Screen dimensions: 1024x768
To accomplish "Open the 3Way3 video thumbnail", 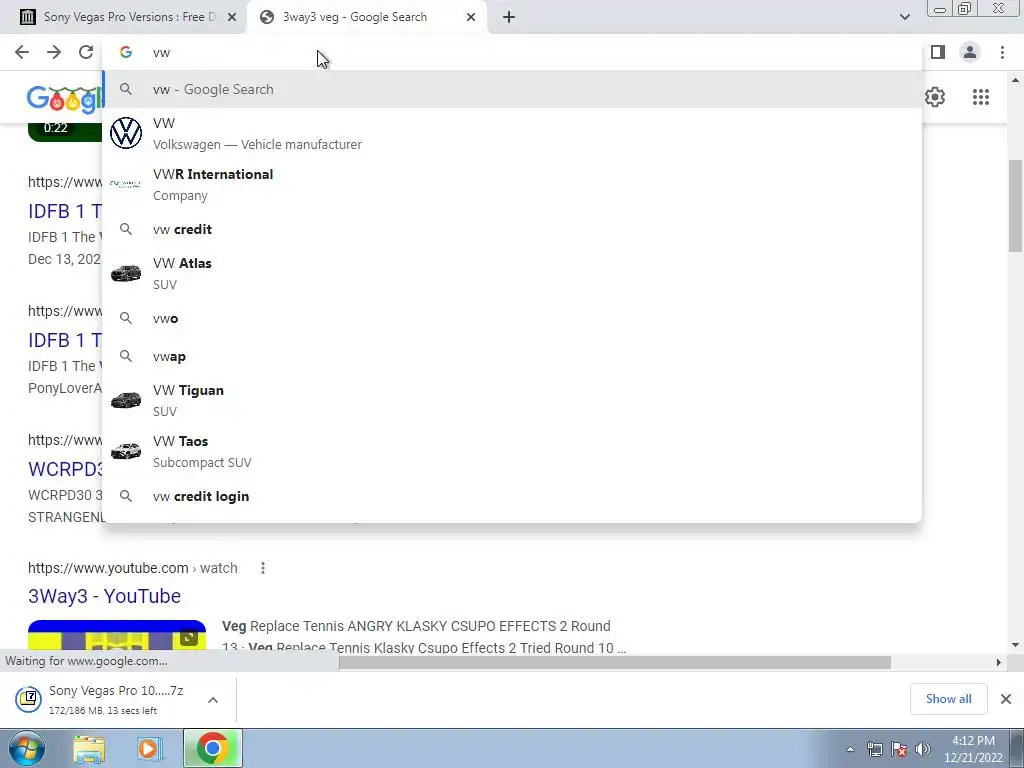I will tap(117, 635).
